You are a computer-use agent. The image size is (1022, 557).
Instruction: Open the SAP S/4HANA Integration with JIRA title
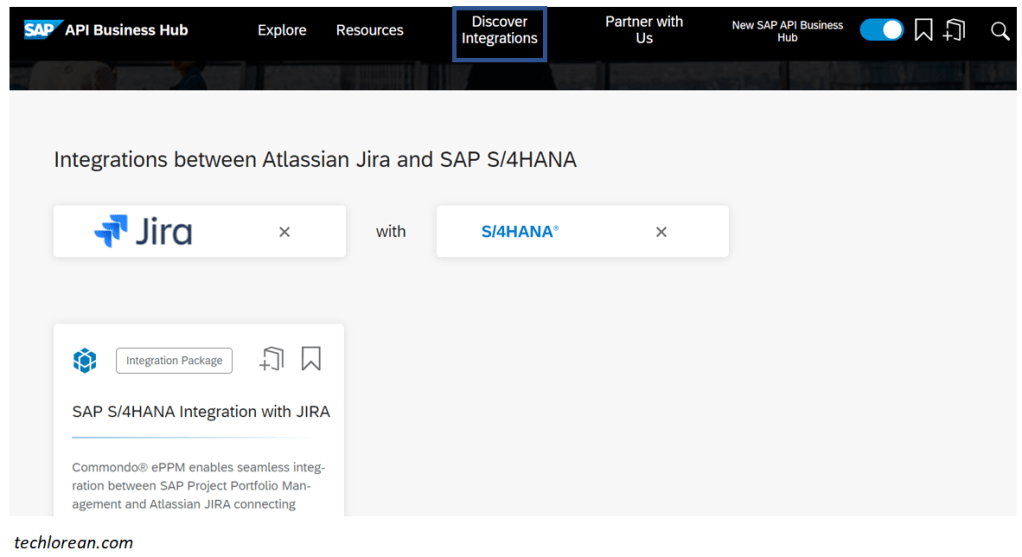[x=201, y=412]
